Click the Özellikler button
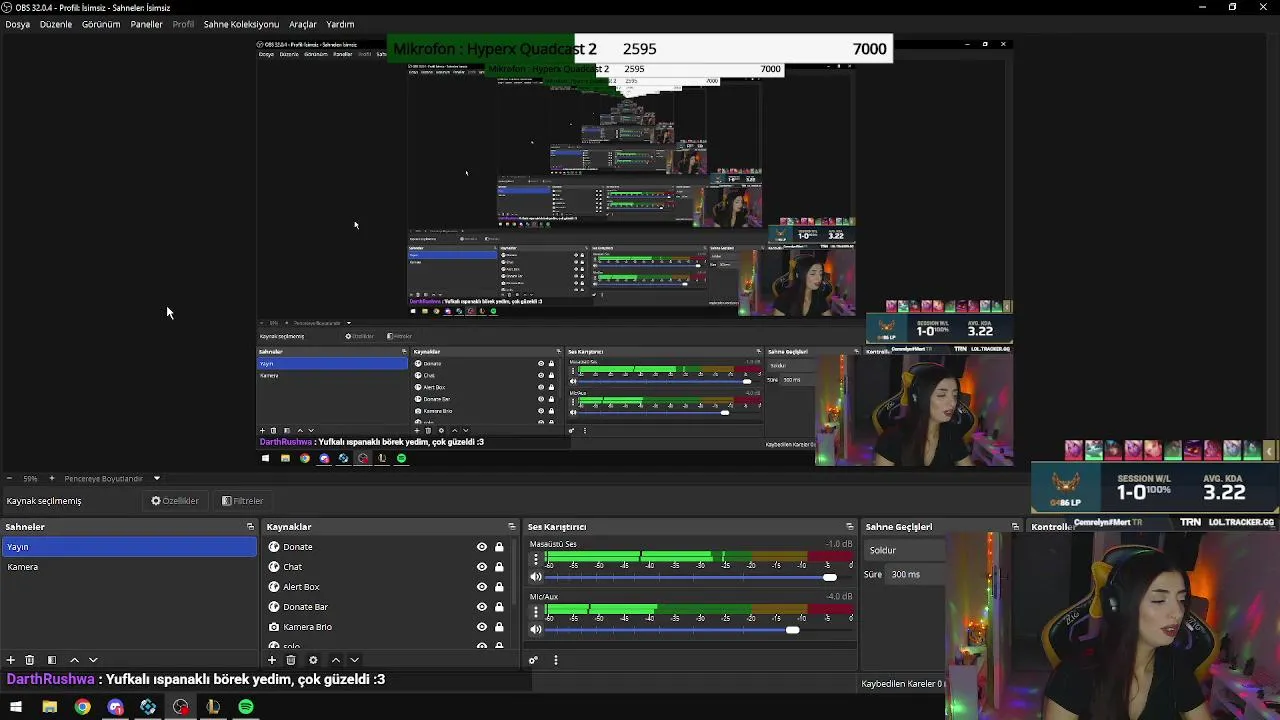 pyautogui.click(x=175, y=501)
